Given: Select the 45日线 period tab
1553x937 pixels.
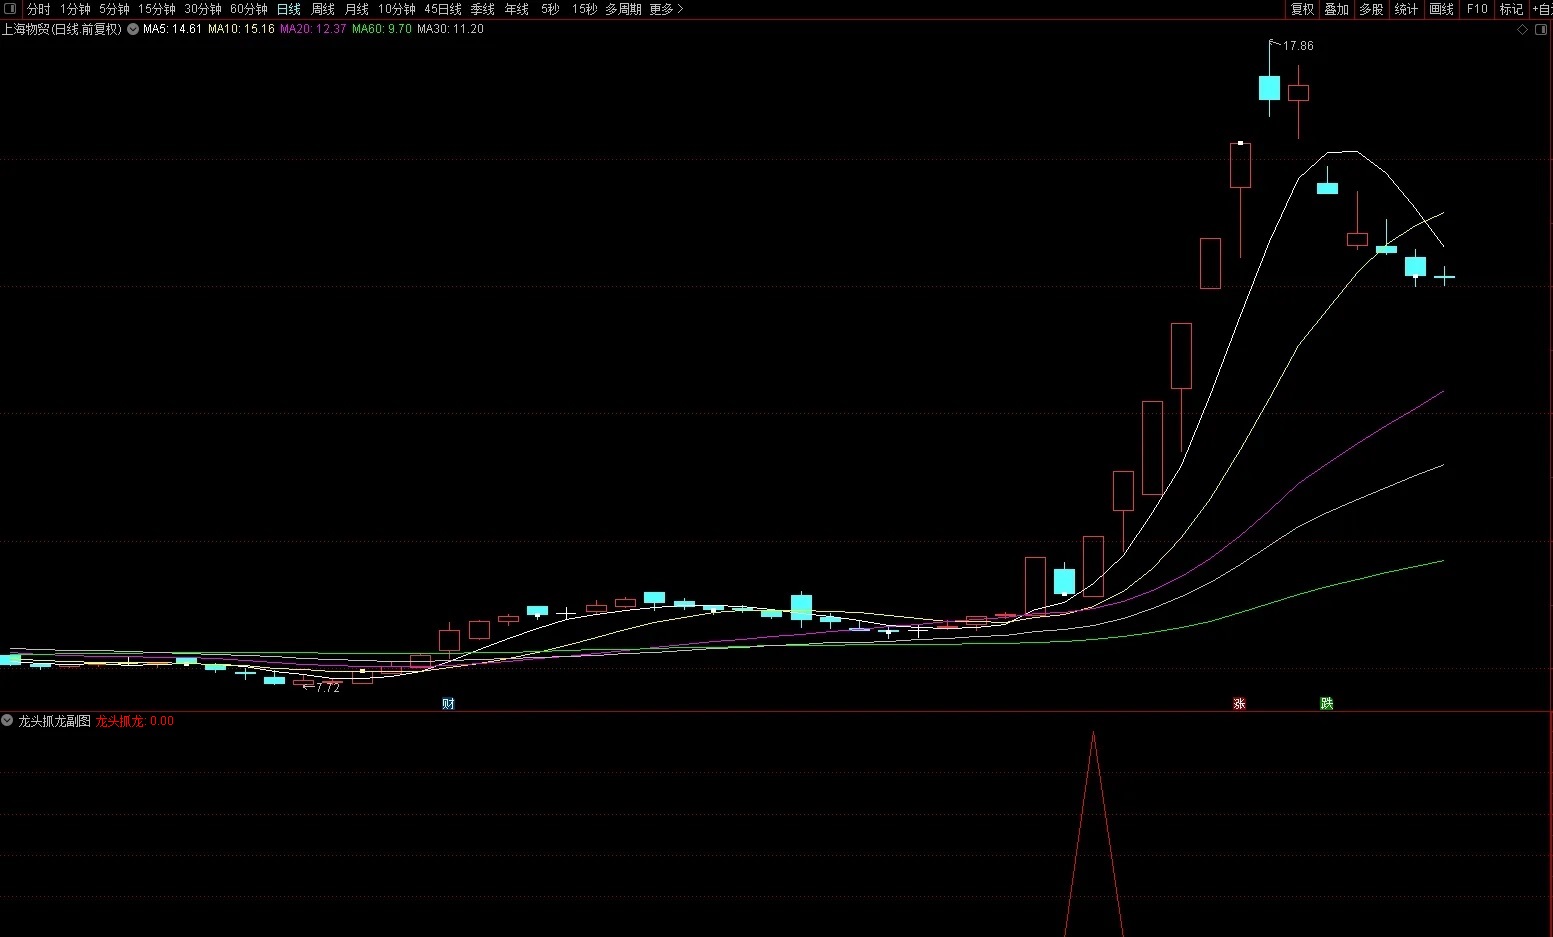Looking at the screenshot, I should click(443, 9).
